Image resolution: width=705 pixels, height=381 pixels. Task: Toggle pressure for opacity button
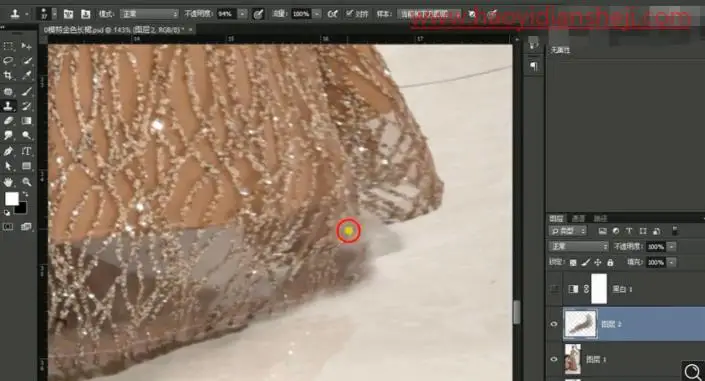click(x=258, y=14)
